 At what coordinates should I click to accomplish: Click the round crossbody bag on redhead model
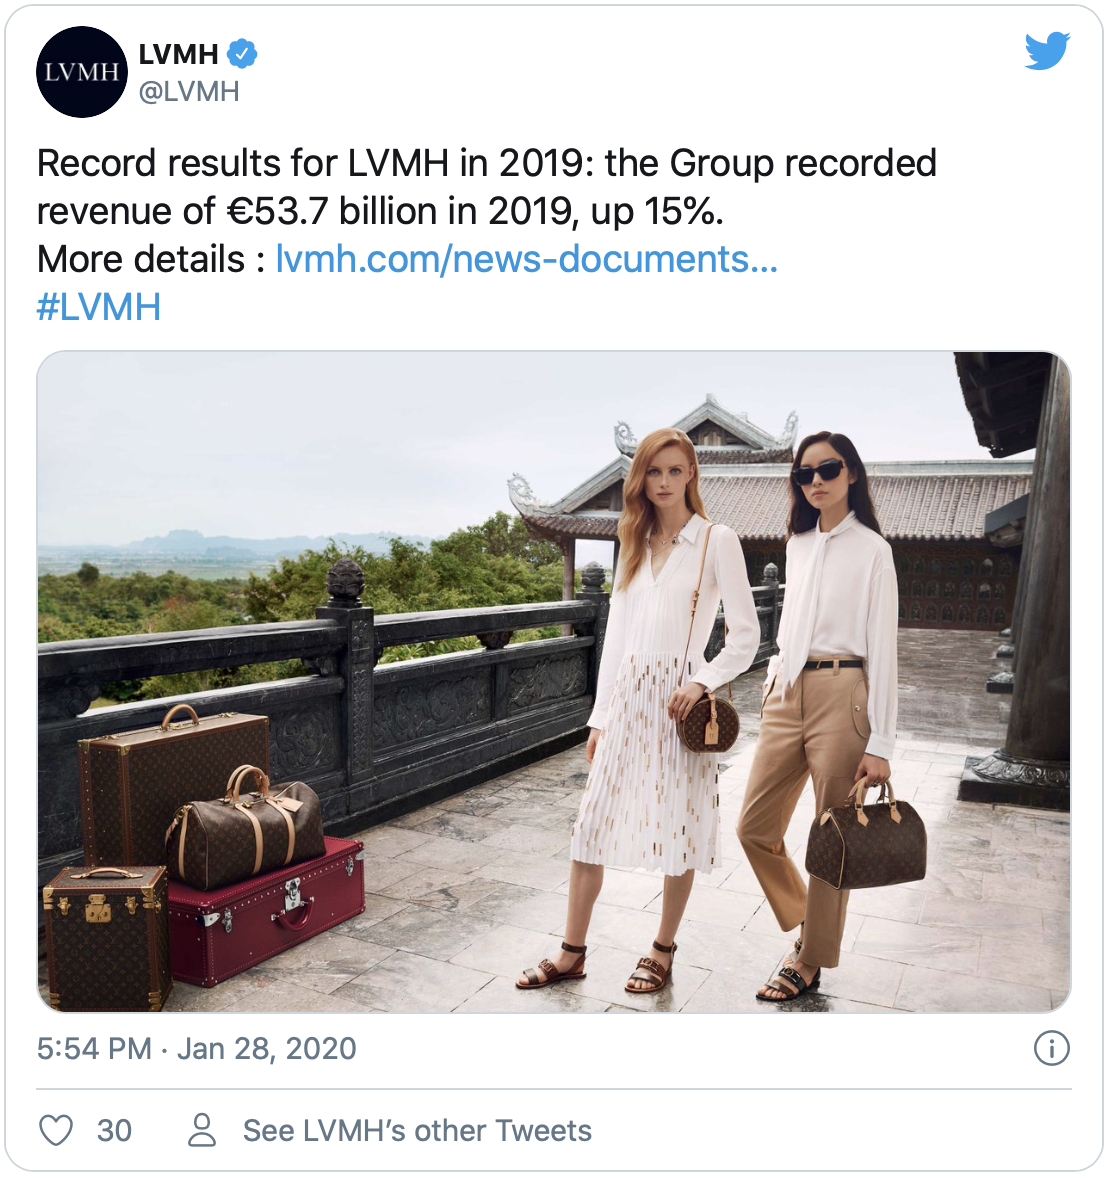(707, 723)
